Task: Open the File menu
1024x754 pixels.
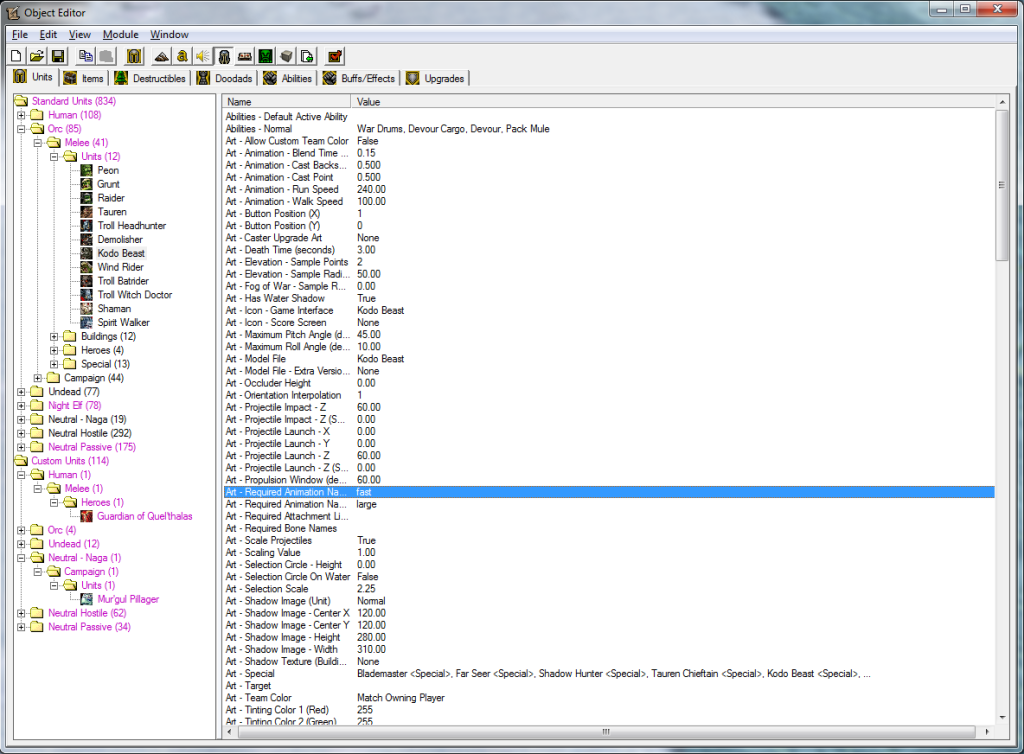Action: point(20,35)
